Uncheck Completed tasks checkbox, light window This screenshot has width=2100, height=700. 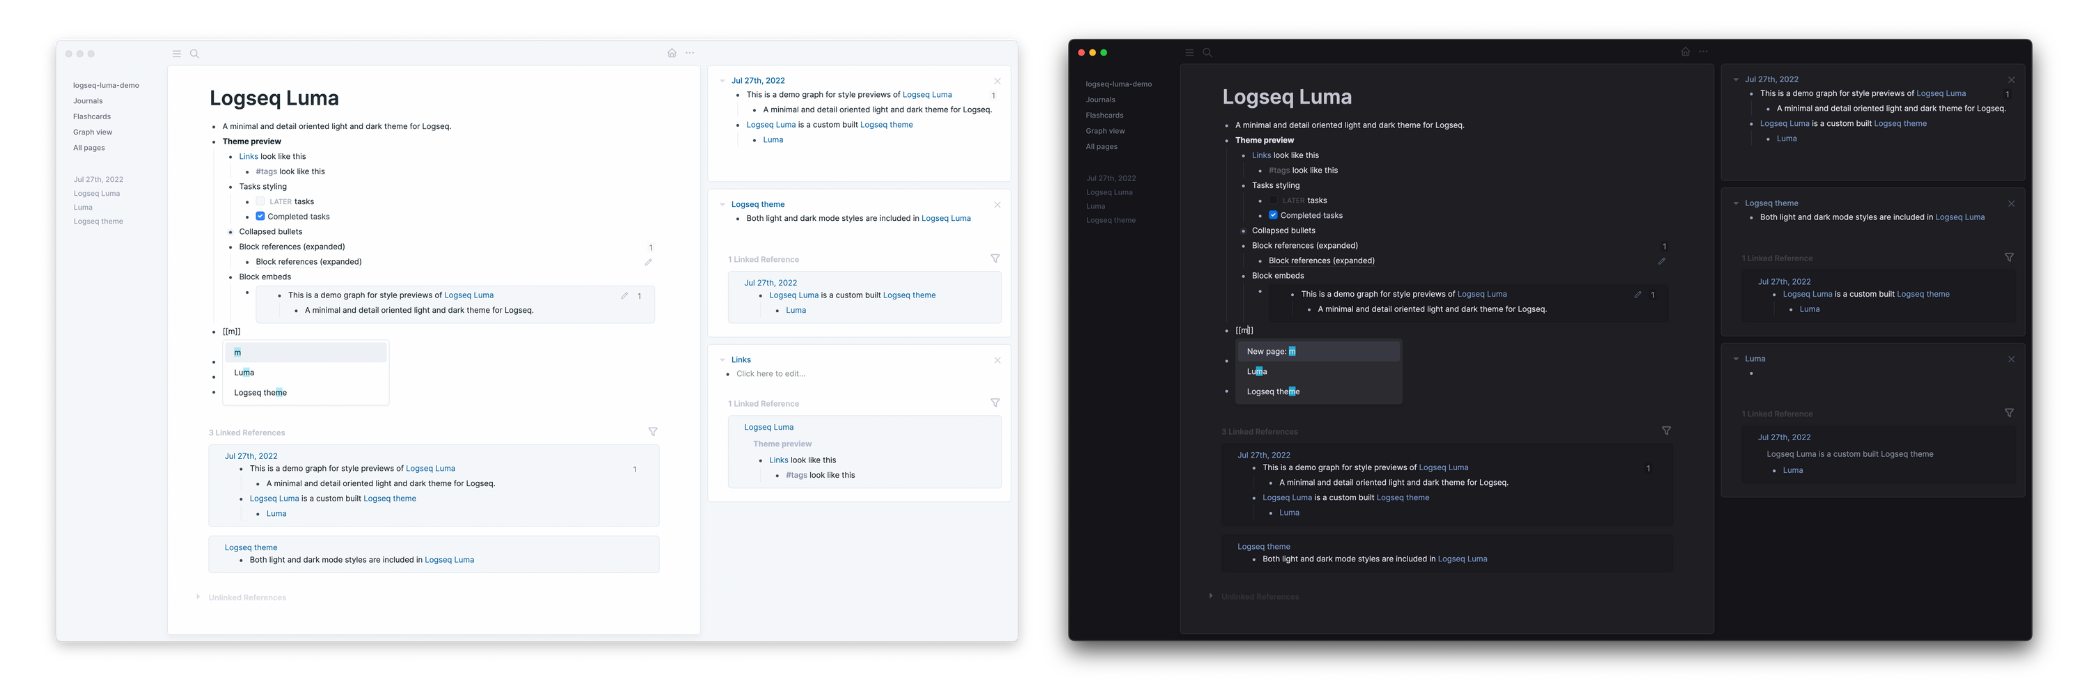(x=260, y=216)
